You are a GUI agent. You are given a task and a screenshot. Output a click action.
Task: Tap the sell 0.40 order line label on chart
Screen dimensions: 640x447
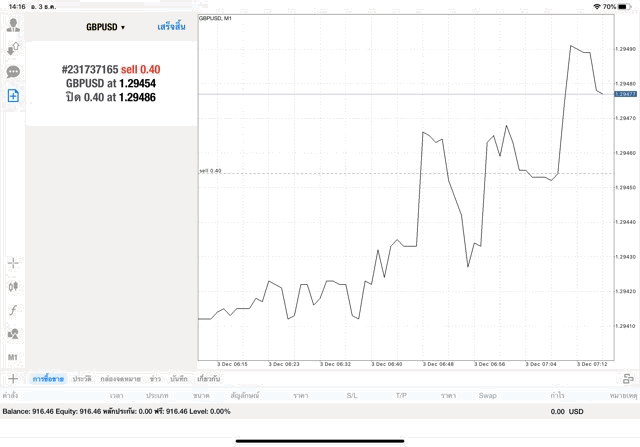pyautogui.click(x=210, y=171)
